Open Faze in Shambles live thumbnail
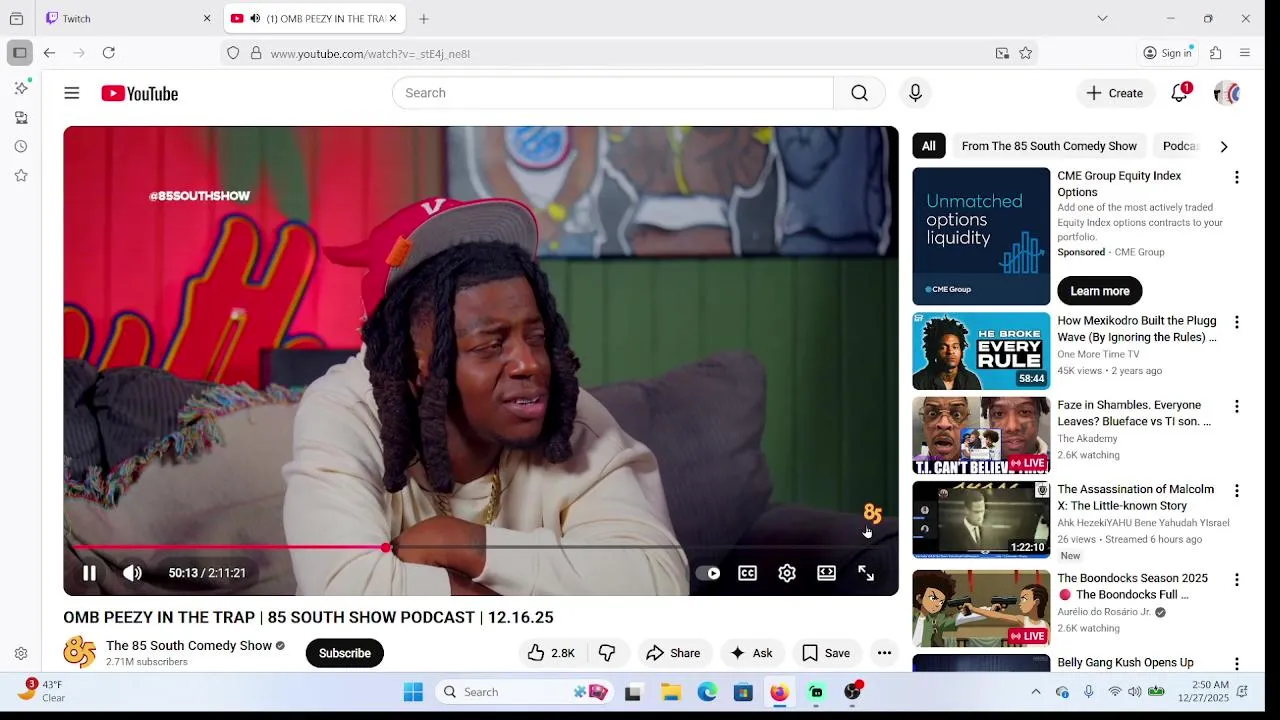This screenshot has height=720, width=1280. click(x=981, y=435)
